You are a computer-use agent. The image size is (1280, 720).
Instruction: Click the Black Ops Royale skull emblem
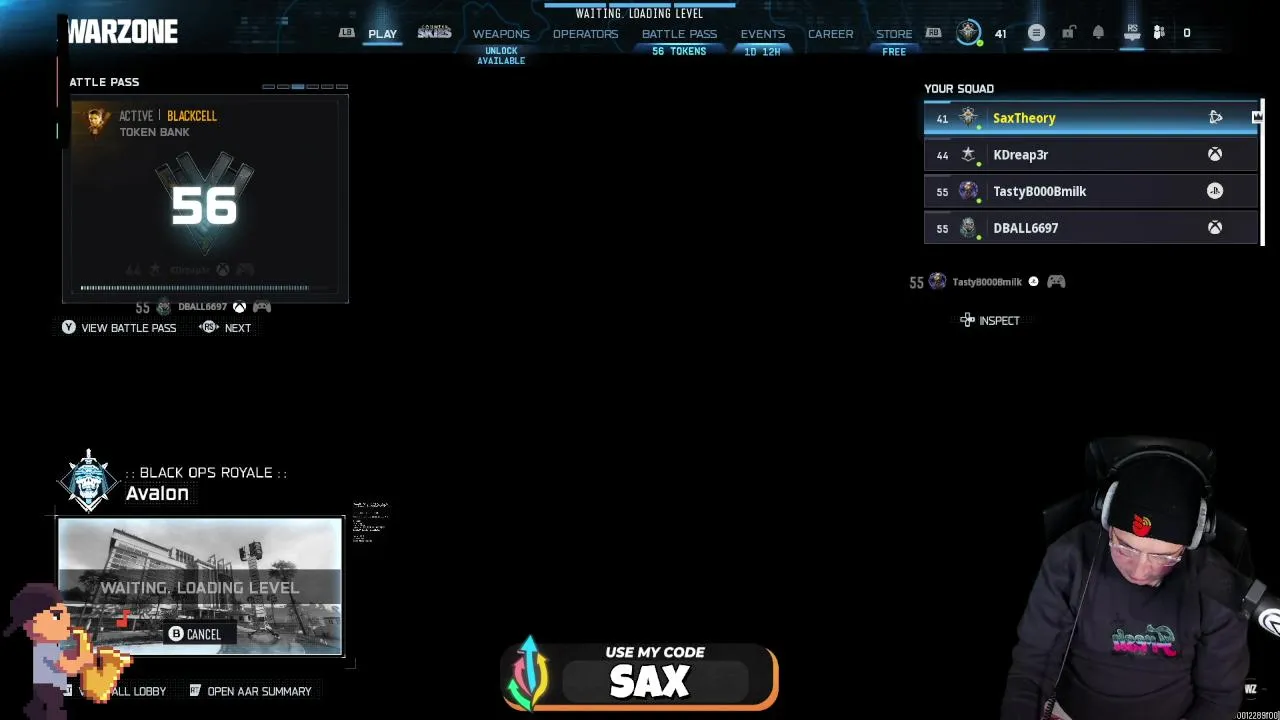tap(89, 481)
